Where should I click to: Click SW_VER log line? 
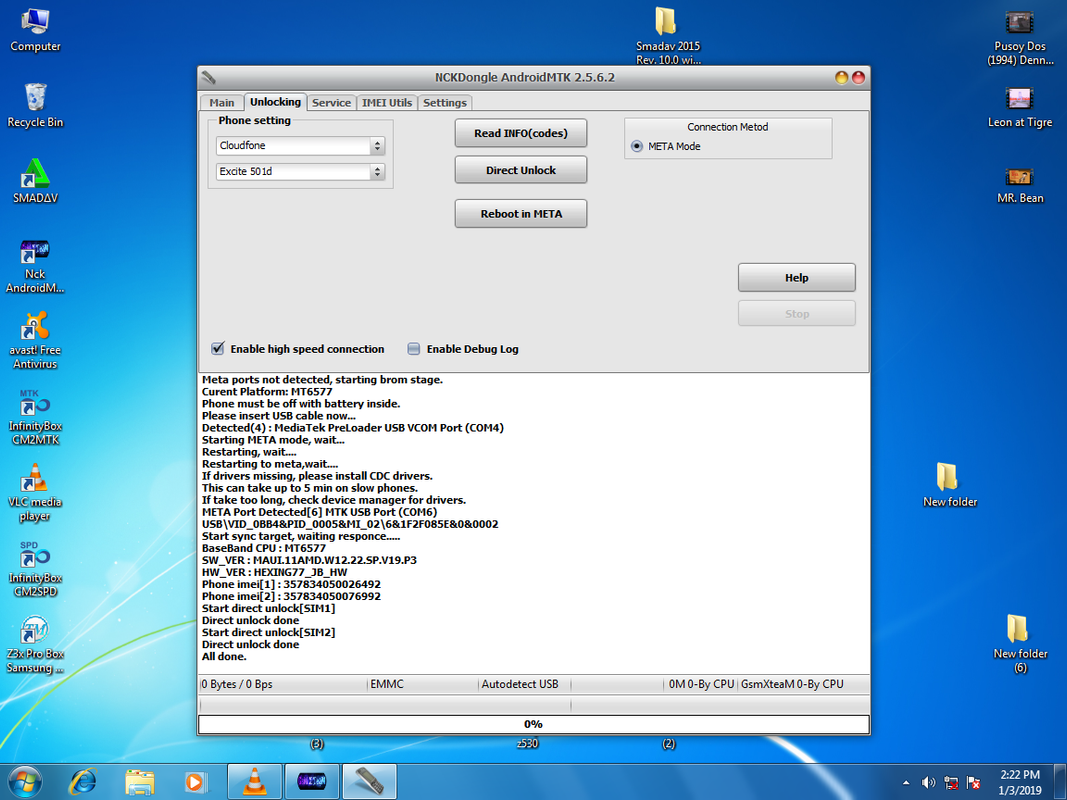[309, 561]
